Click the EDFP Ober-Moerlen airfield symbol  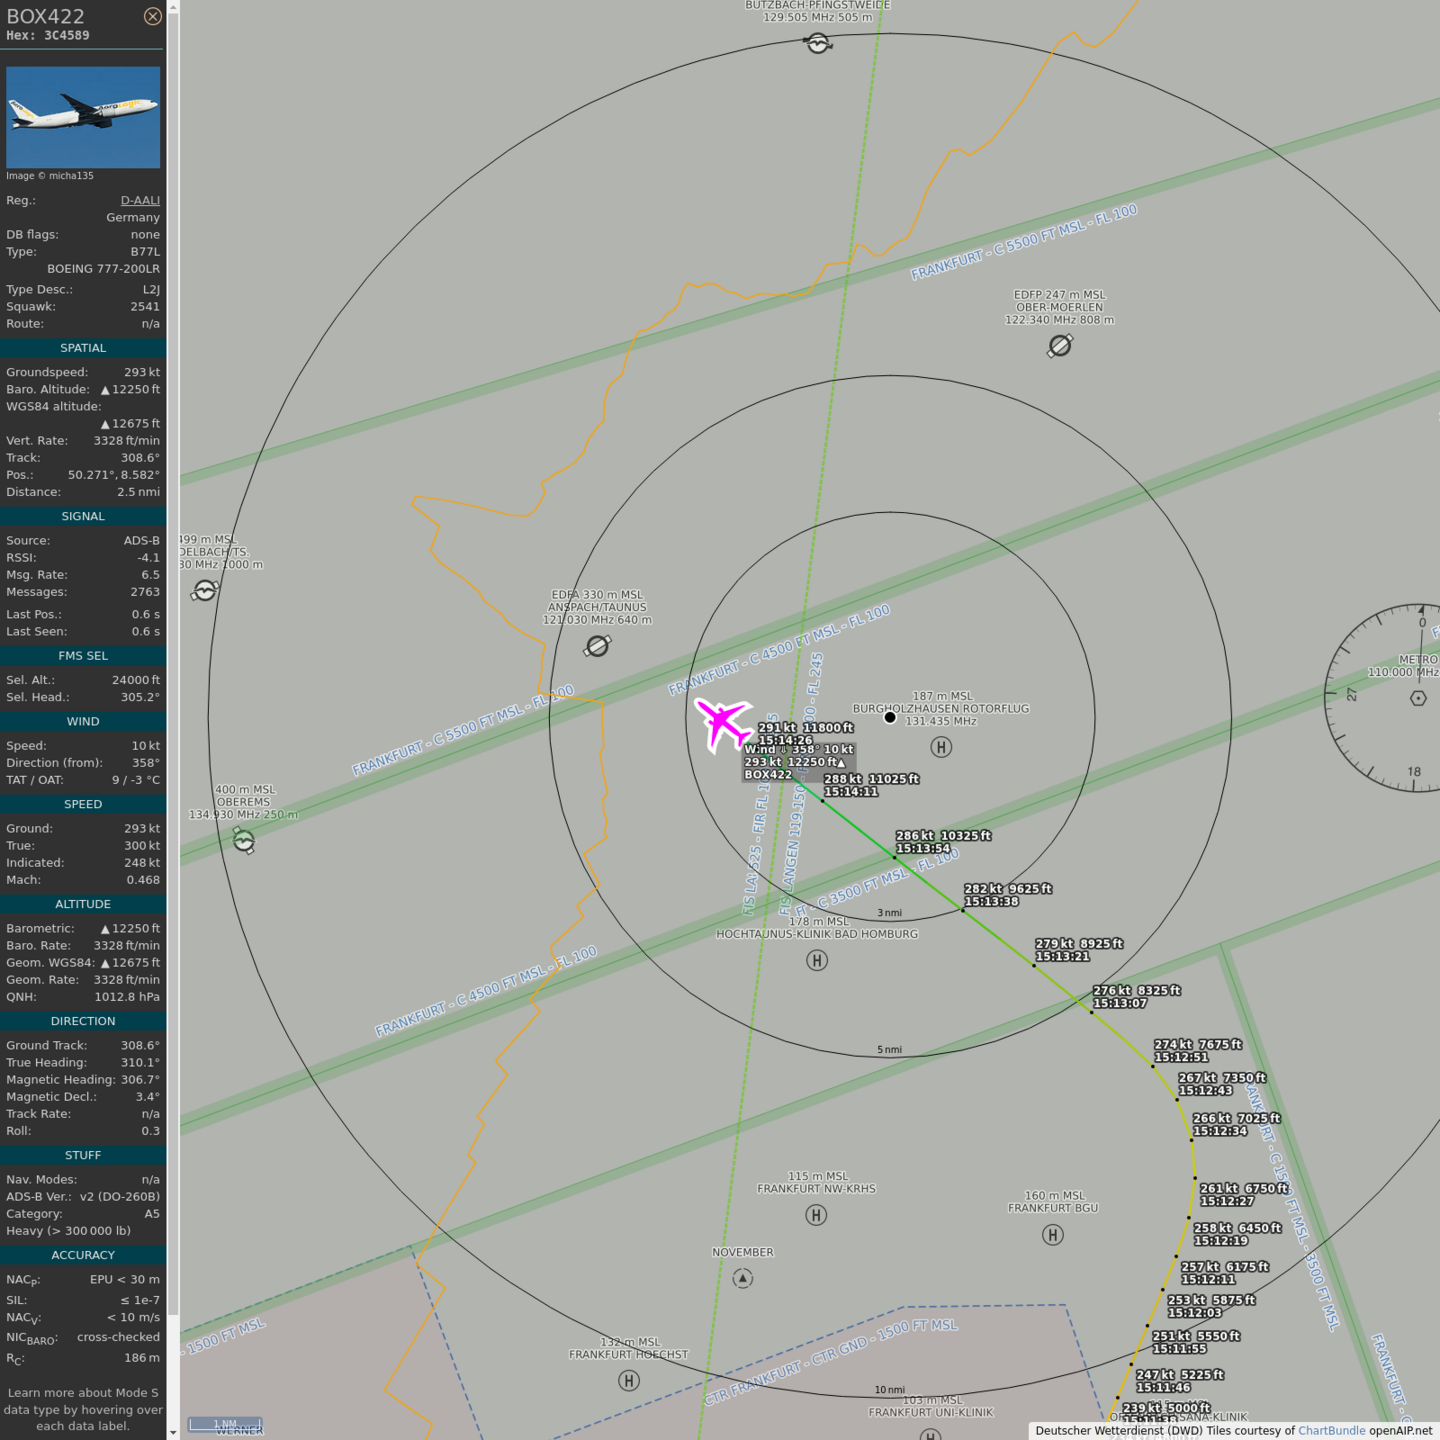click(x=1060, y=345)
